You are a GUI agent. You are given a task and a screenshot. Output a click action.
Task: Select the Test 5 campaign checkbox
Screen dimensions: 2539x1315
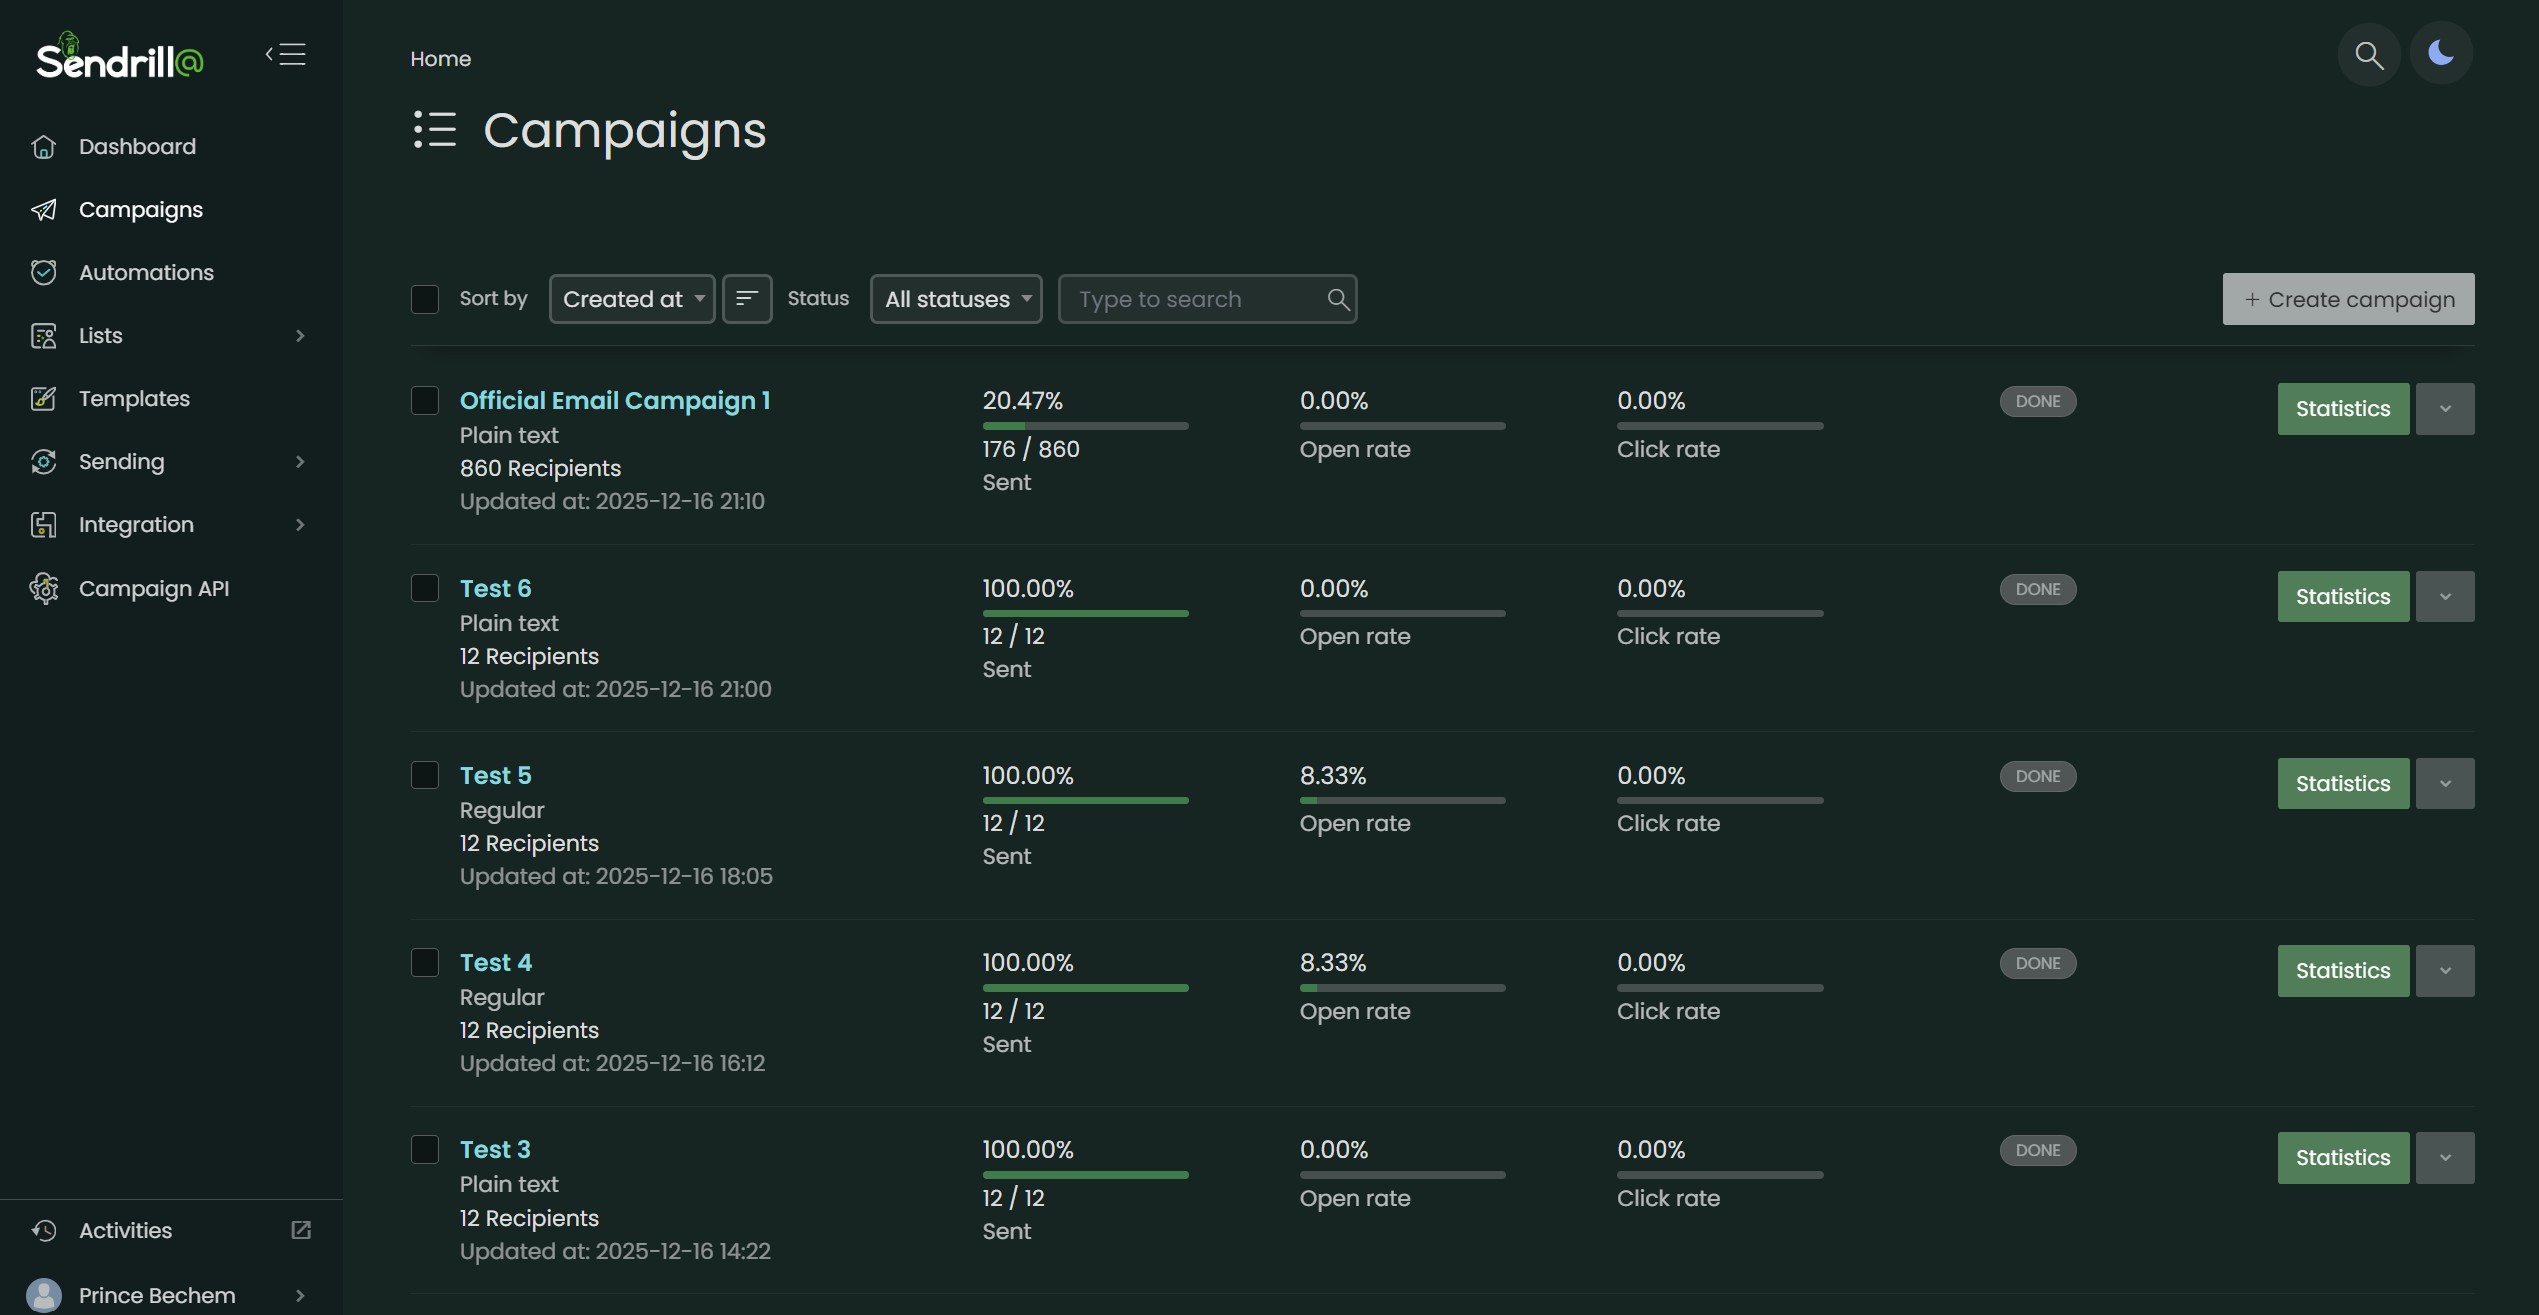(425, 775)
